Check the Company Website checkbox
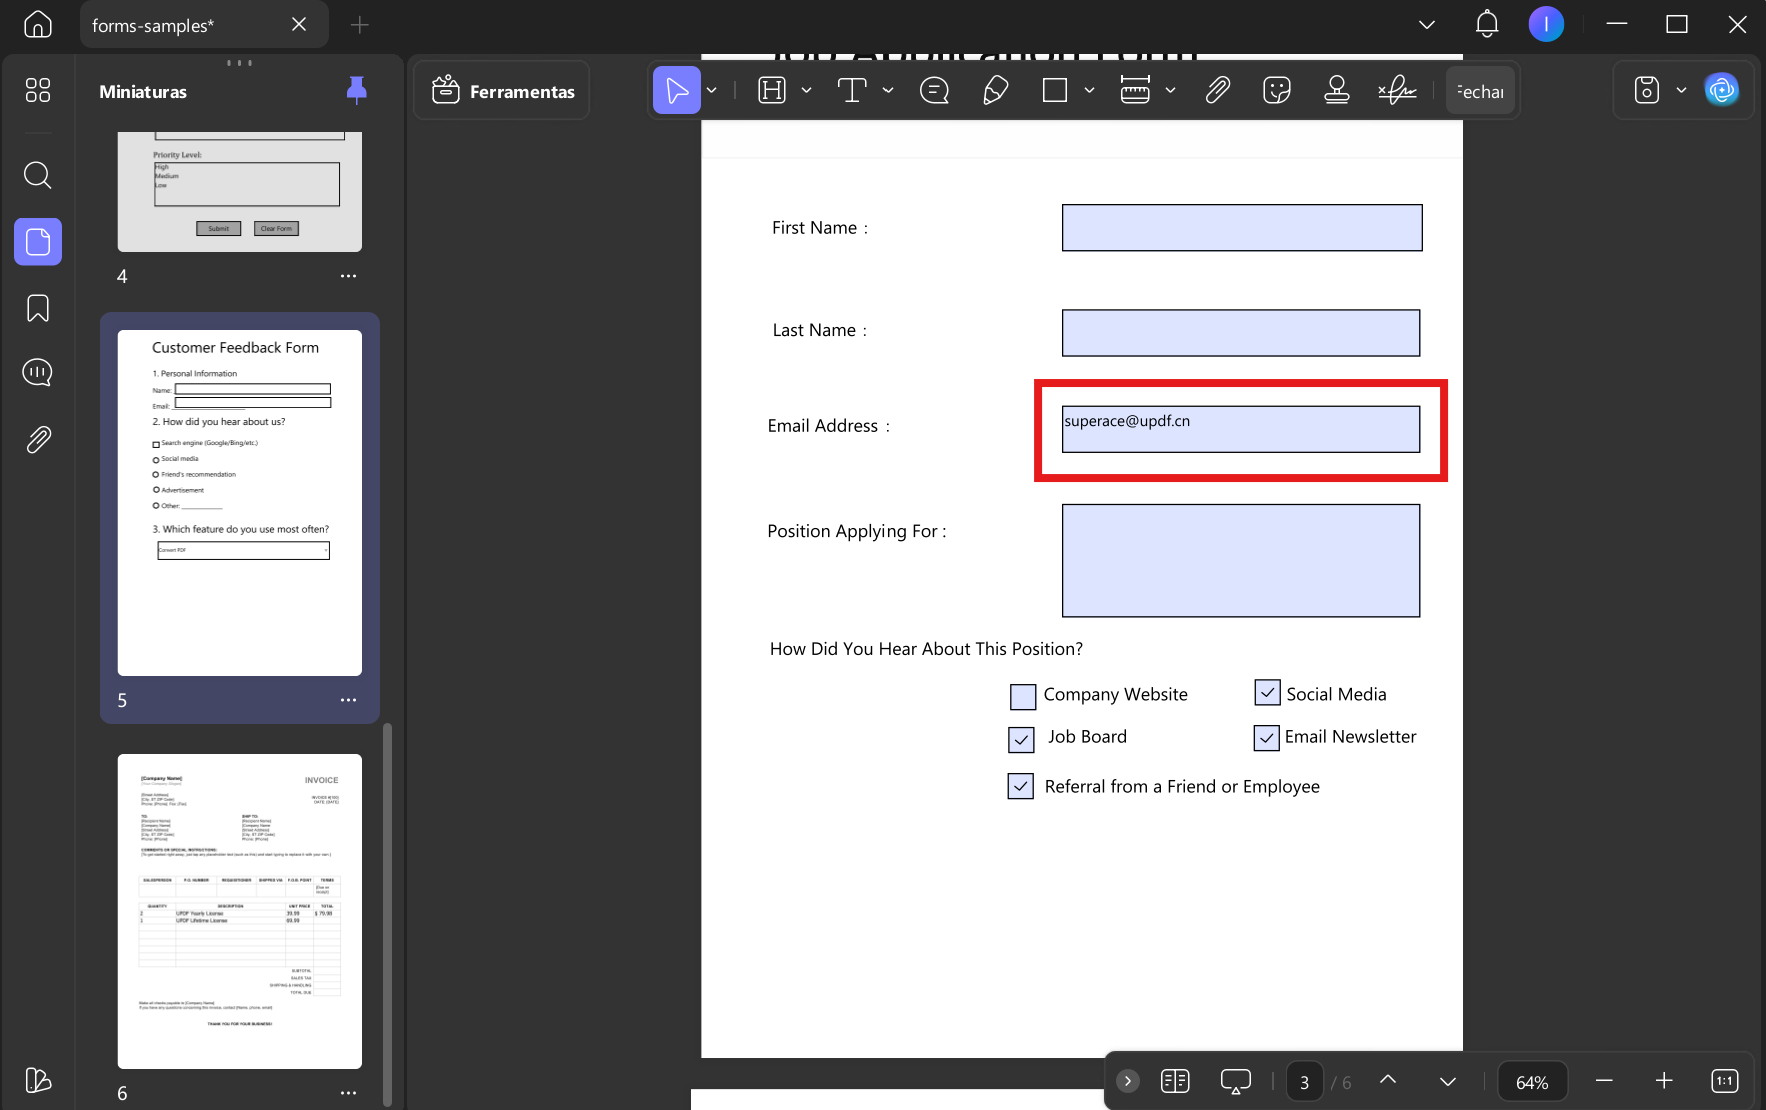The height and width of the screenshot is (1110, 1766). 1023,696
